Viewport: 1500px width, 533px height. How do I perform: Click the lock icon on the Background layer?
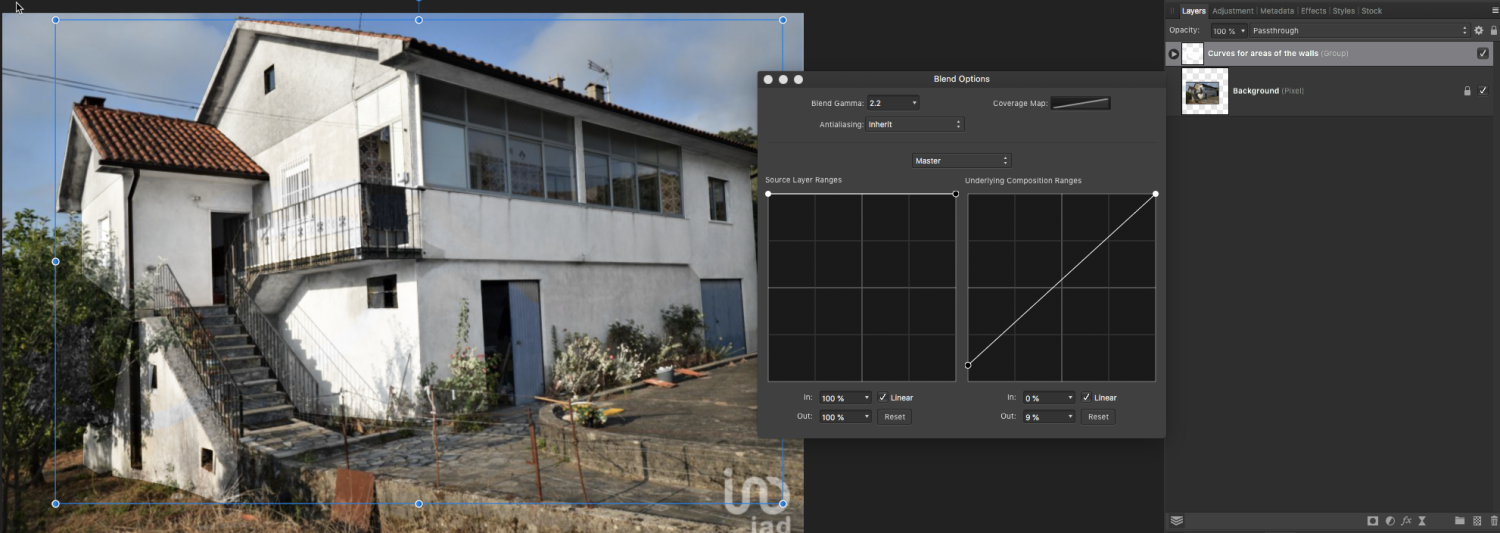pyautogui.click(x=1467, y=91)
